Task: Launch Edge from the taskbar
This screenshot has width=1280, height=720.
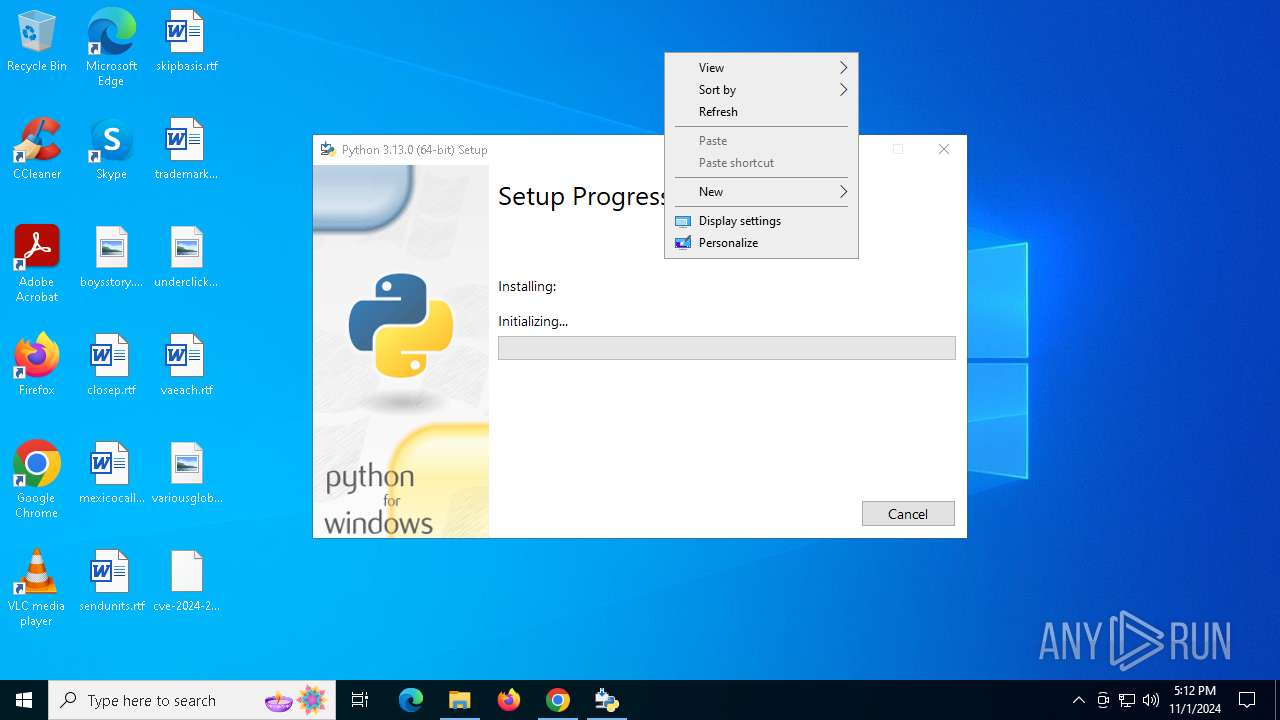Action: 411,700
